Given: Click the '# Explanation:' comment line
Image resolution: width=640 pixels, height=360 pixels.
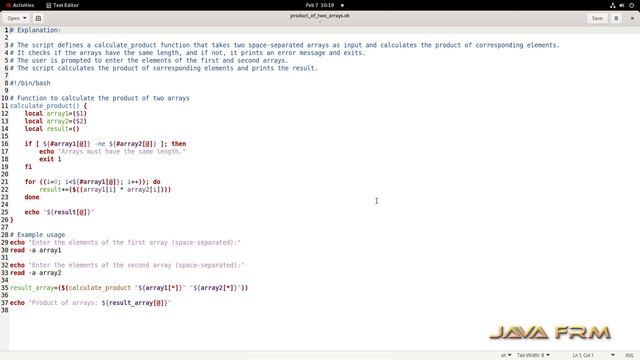Looking at the screenshot, I should coord(36,30).
